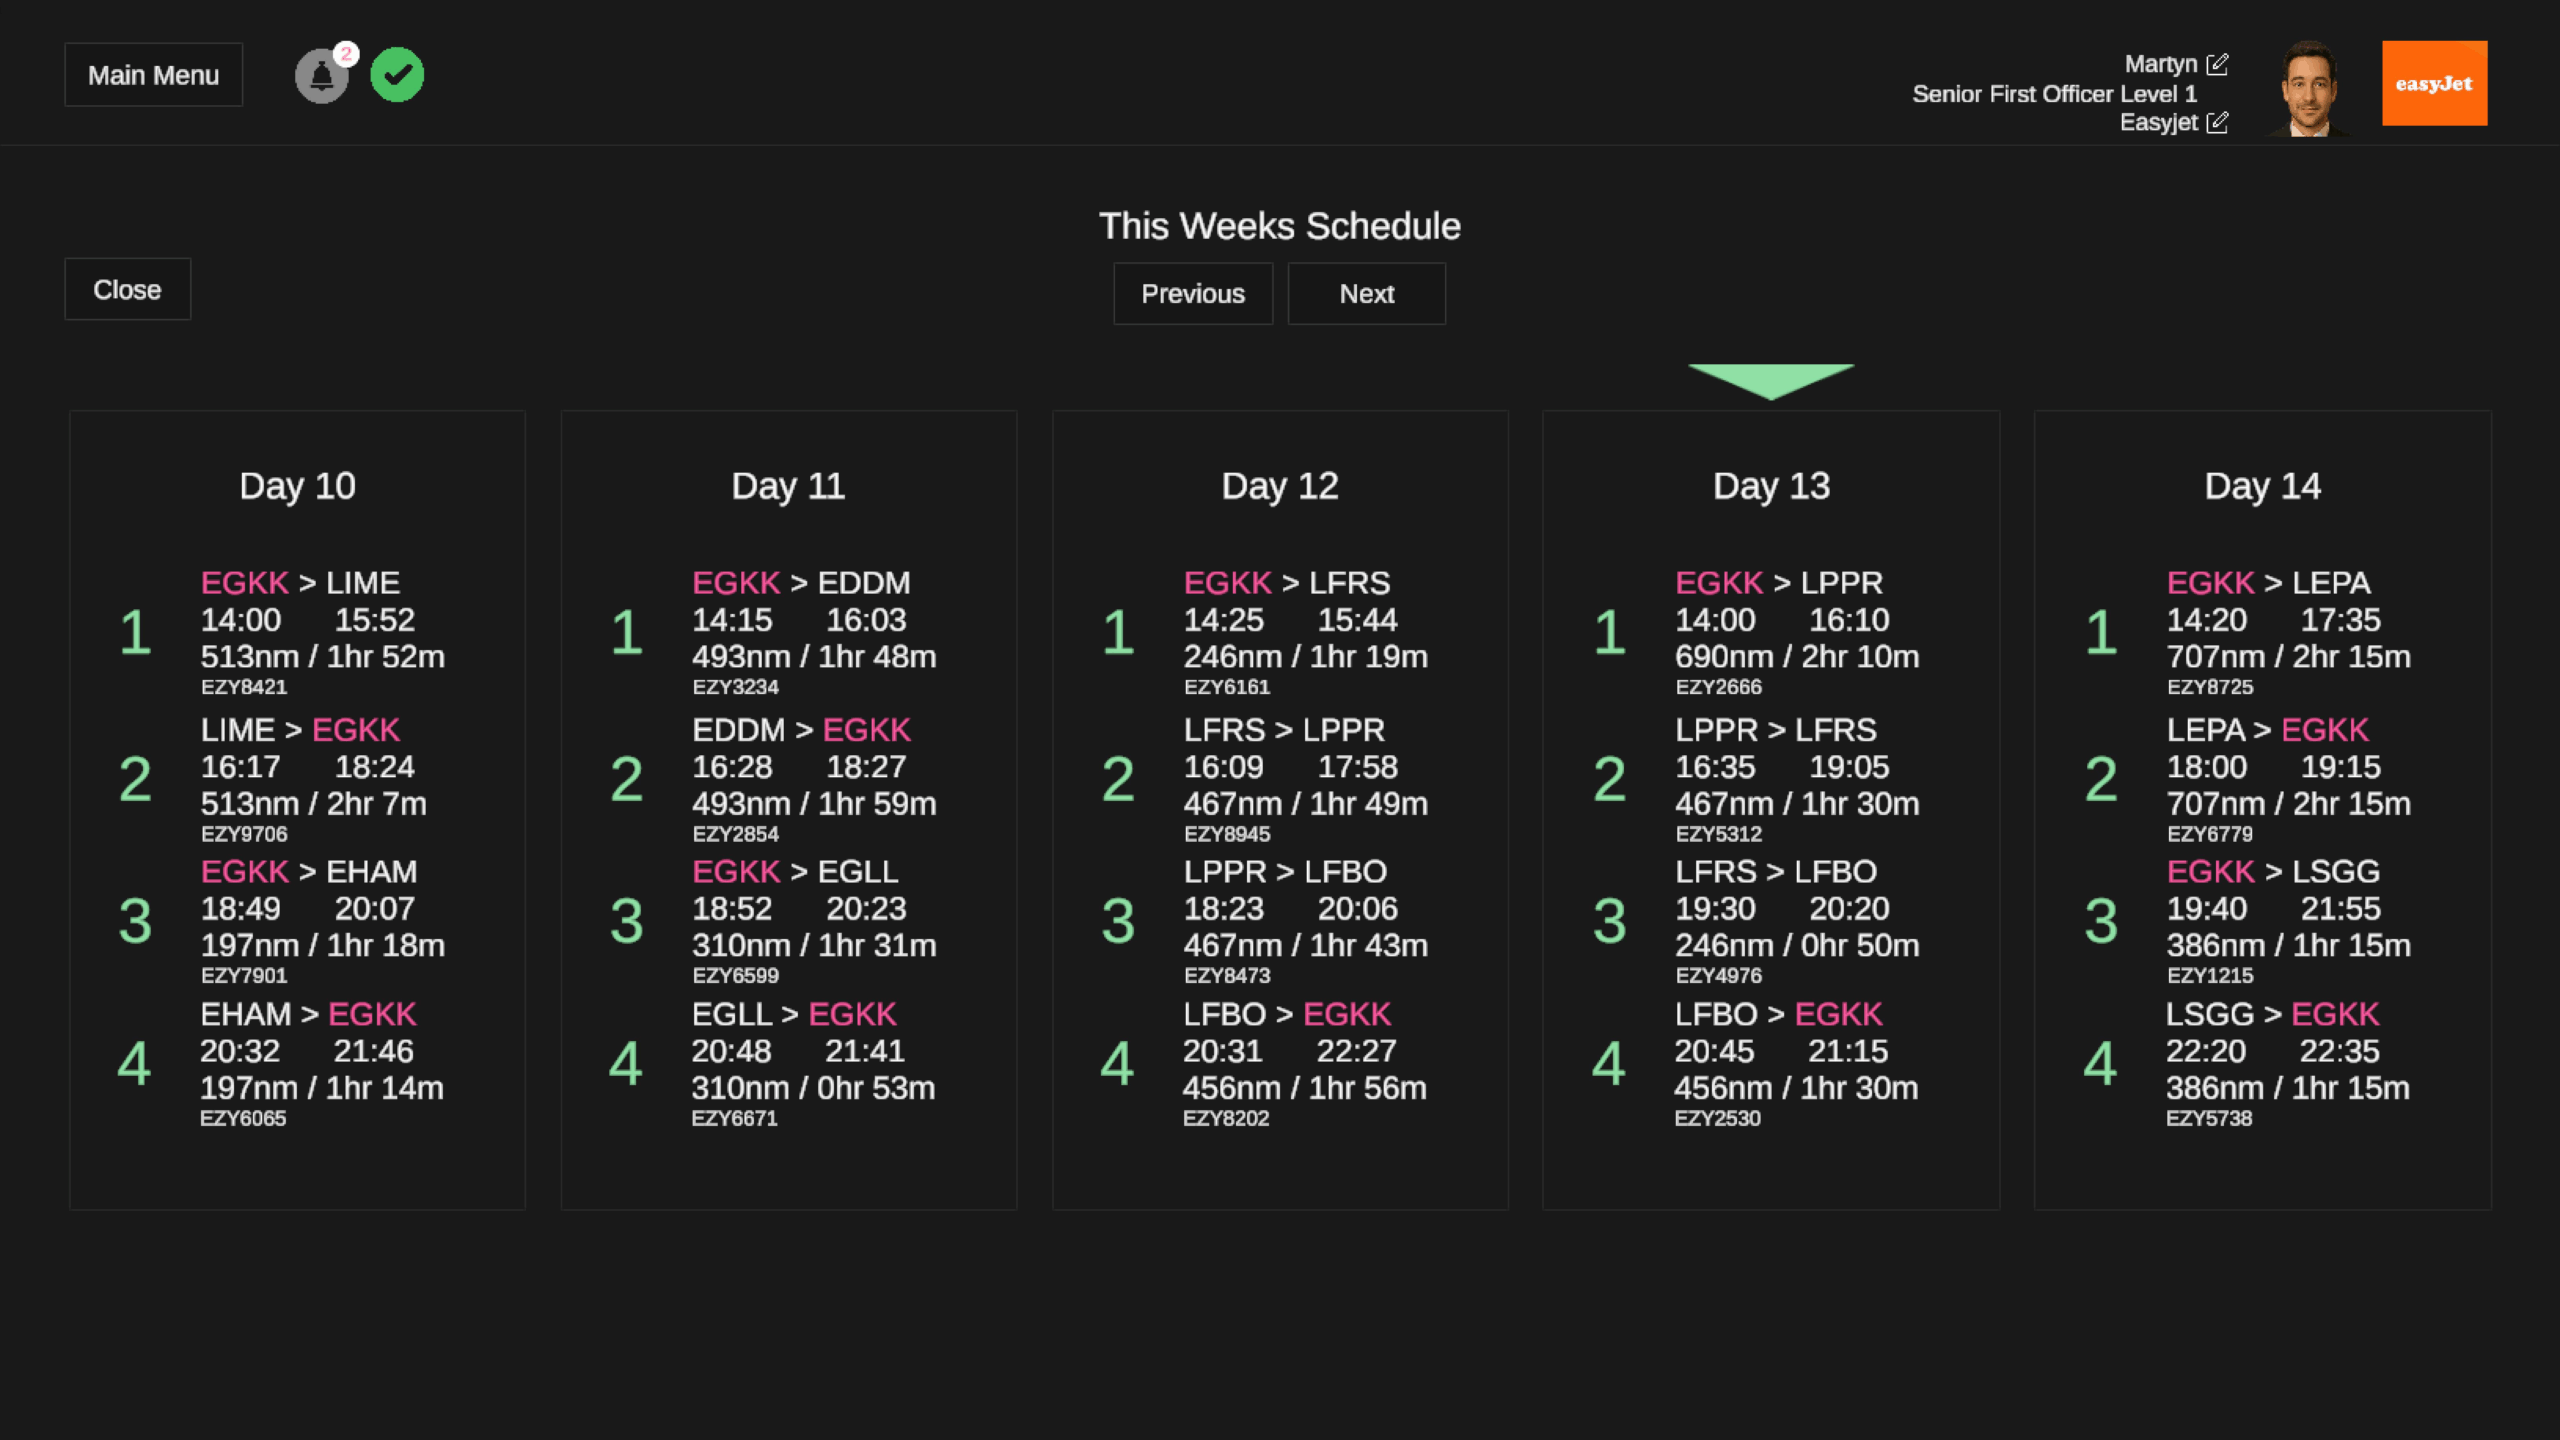Image resolution: width=2560 pixels, height=1440 pixels.
Task: Select the Day 13 schedule heading
Action: [x=1771, y=486]
